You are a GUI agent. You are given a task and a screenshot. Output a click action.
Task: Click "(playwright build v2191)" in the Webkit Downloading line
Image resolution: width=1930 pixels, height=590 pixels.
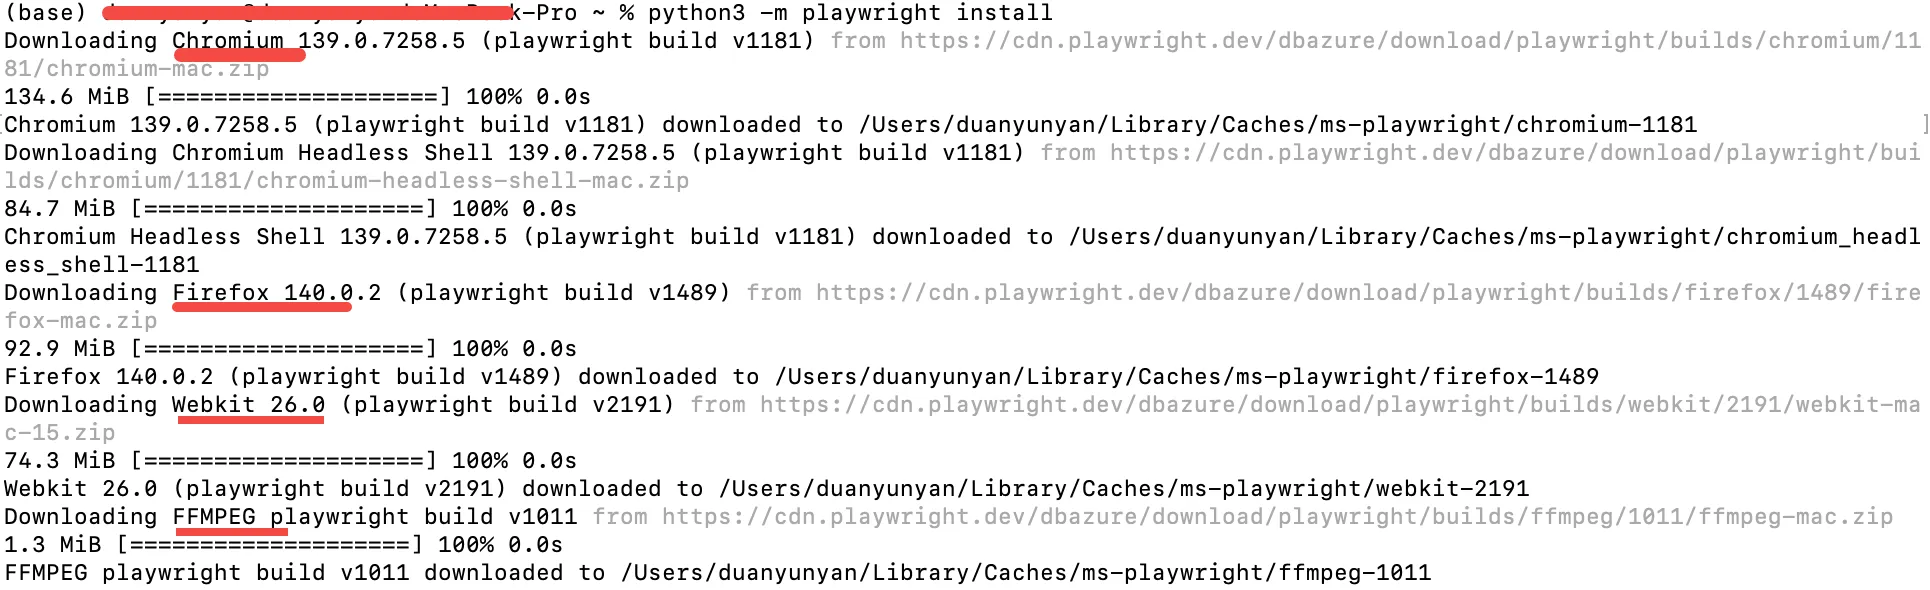click(x=508, y=405)
